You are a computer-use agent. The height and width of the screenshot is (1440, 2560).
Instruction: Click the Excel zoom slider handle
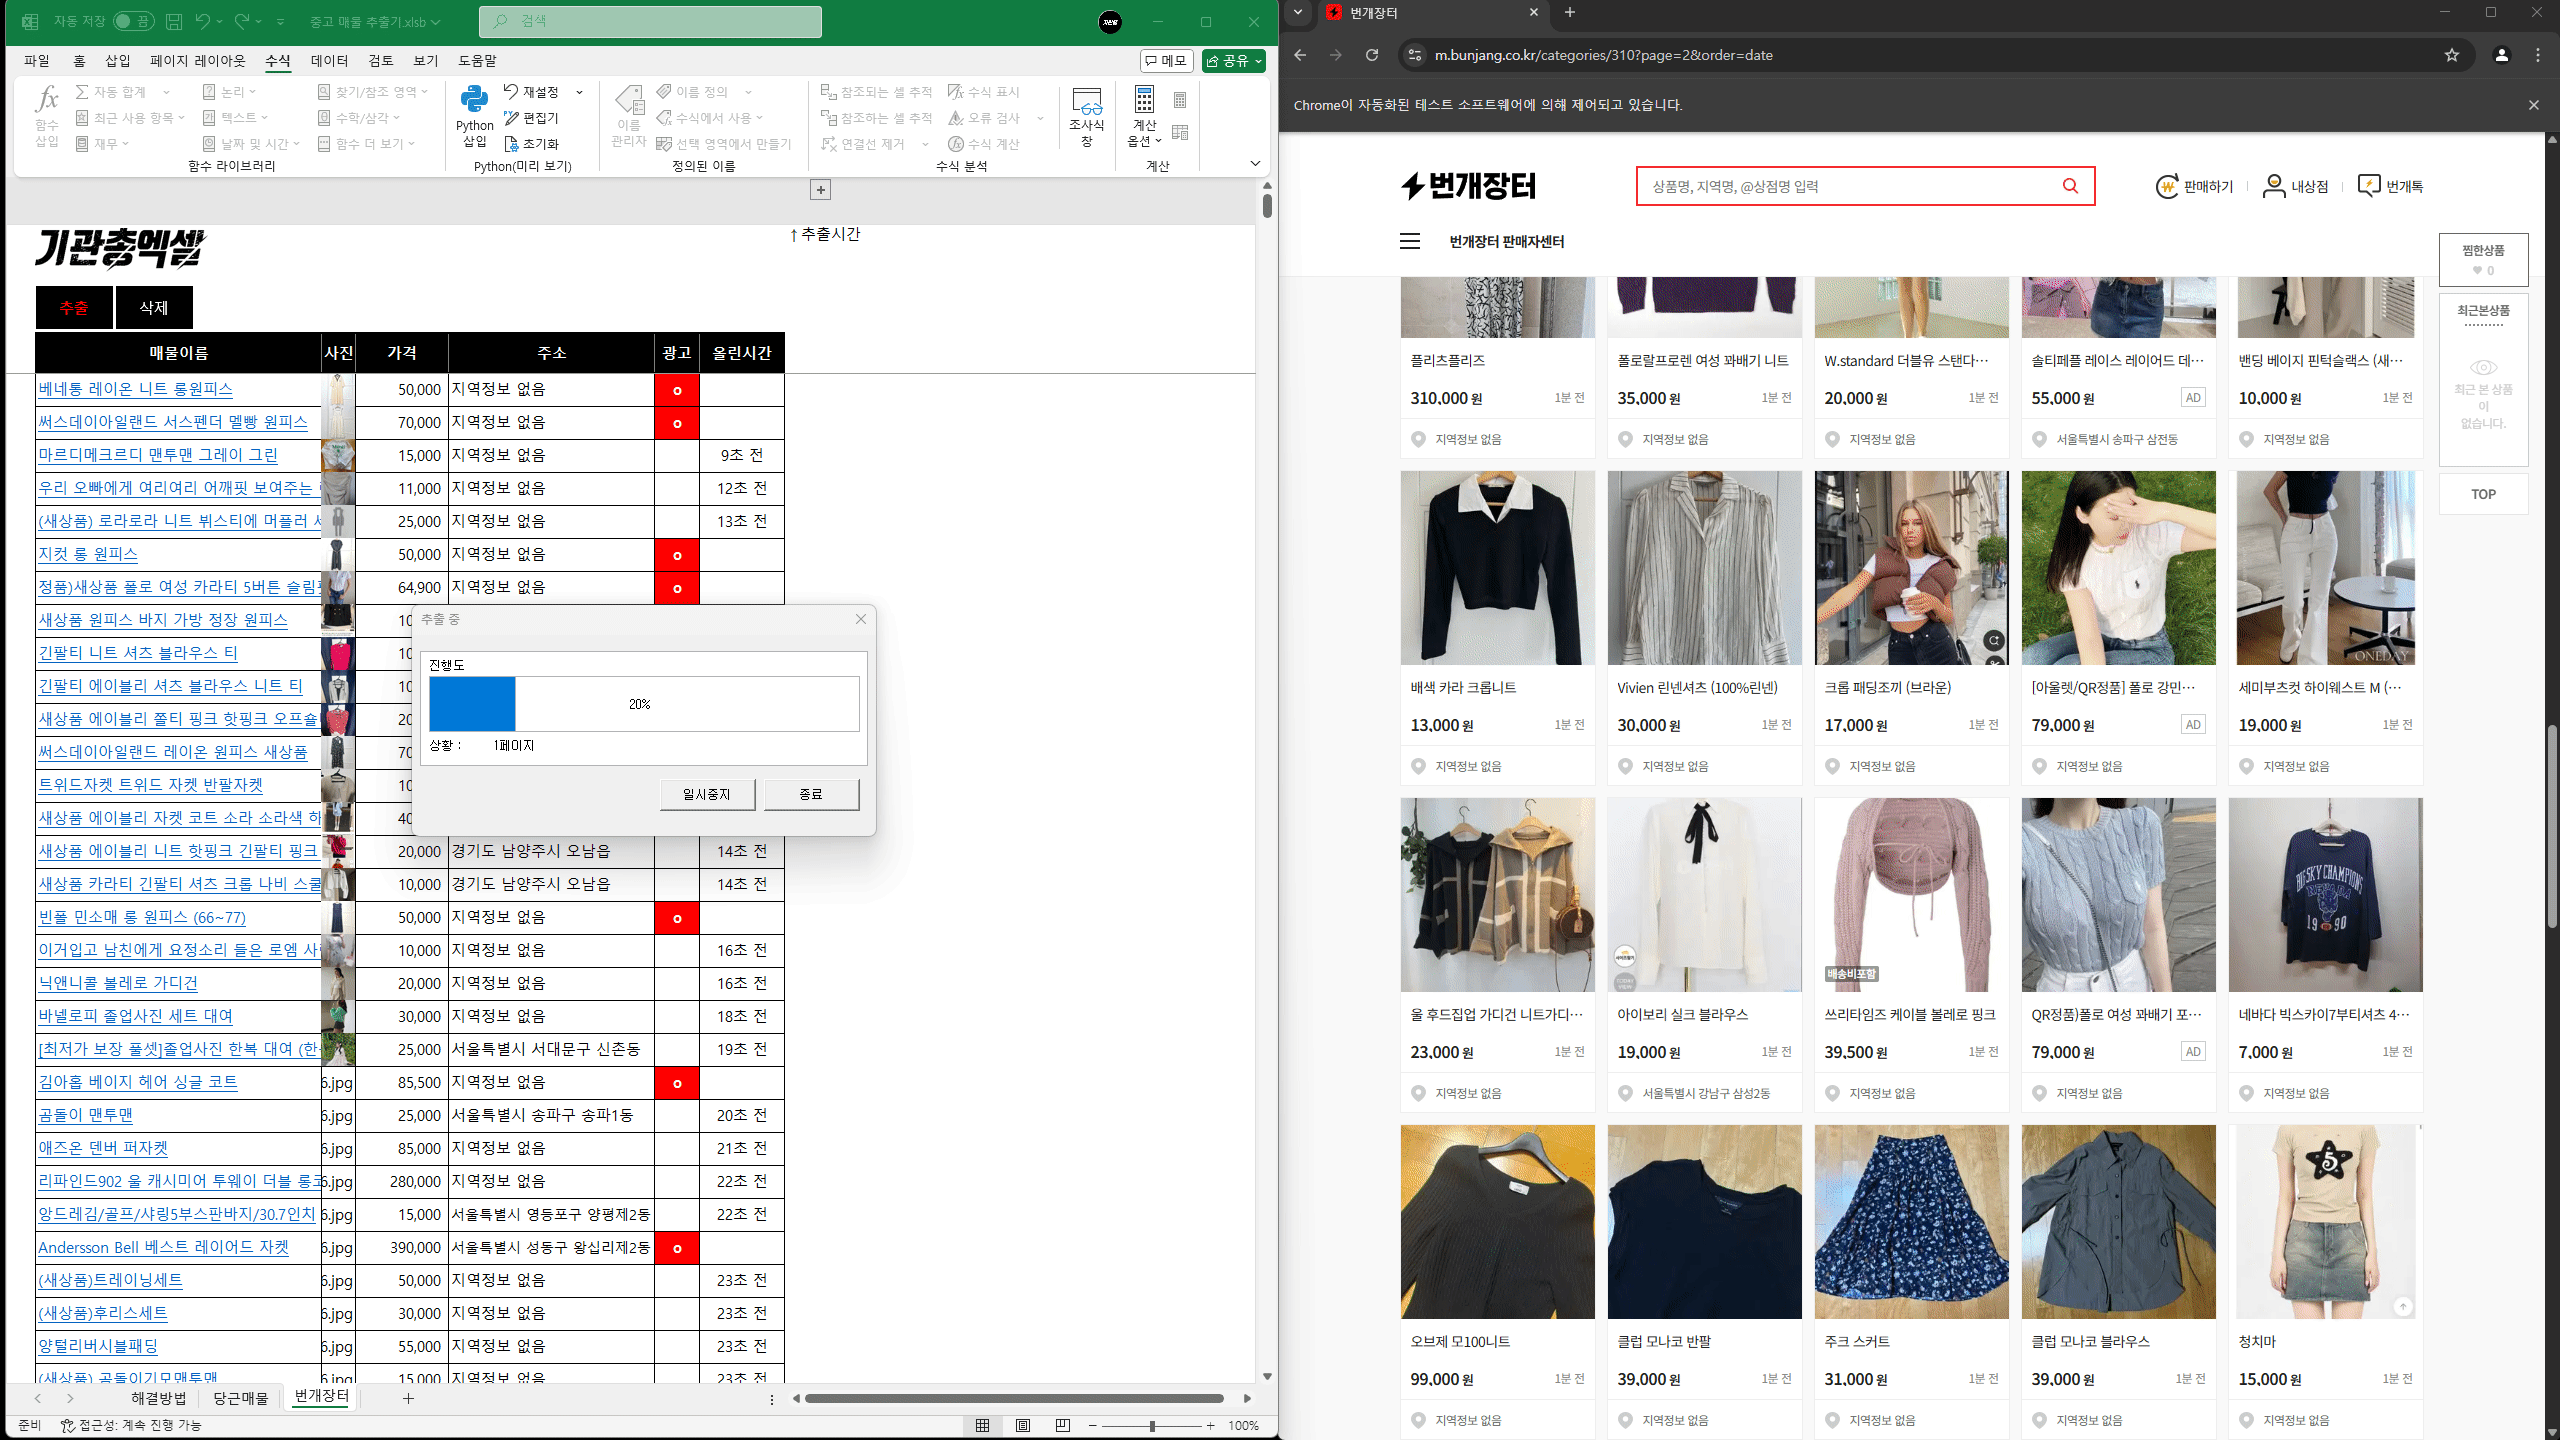(x=1152, y=1425)
